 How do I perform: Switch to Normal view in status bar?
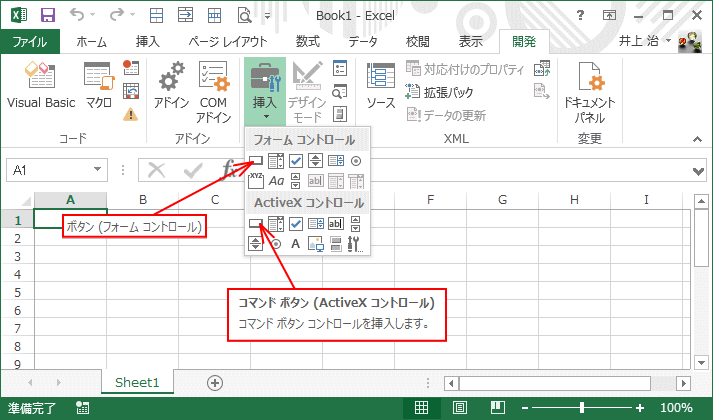[x=422, y=408]
